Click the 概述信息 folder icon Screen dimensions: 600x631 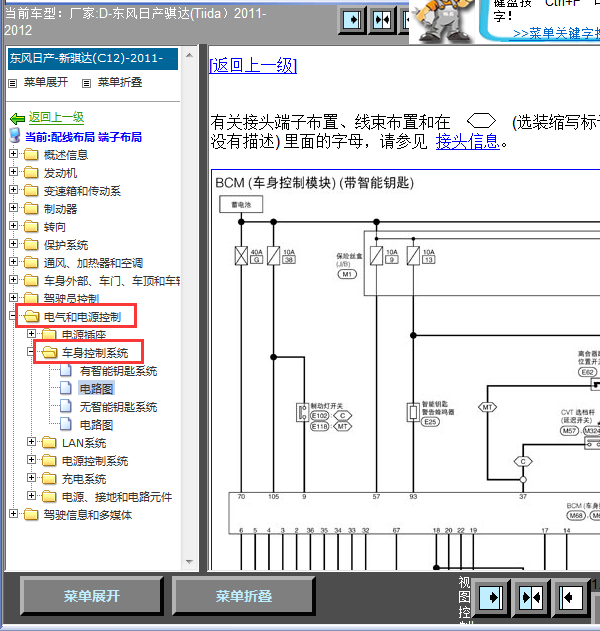(31, 155)
